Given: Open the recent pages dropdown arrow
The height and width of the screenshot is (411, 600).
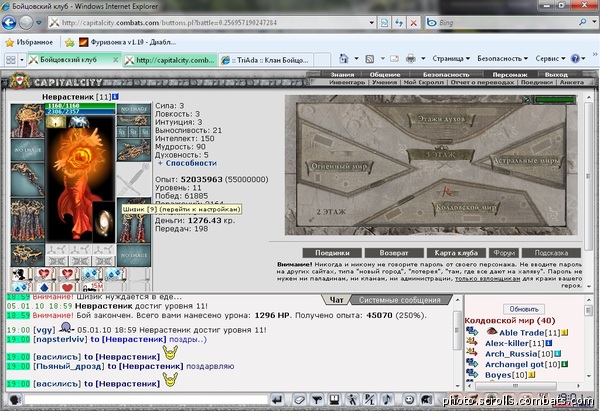Looking at the screenshot, I should (39, 23).
